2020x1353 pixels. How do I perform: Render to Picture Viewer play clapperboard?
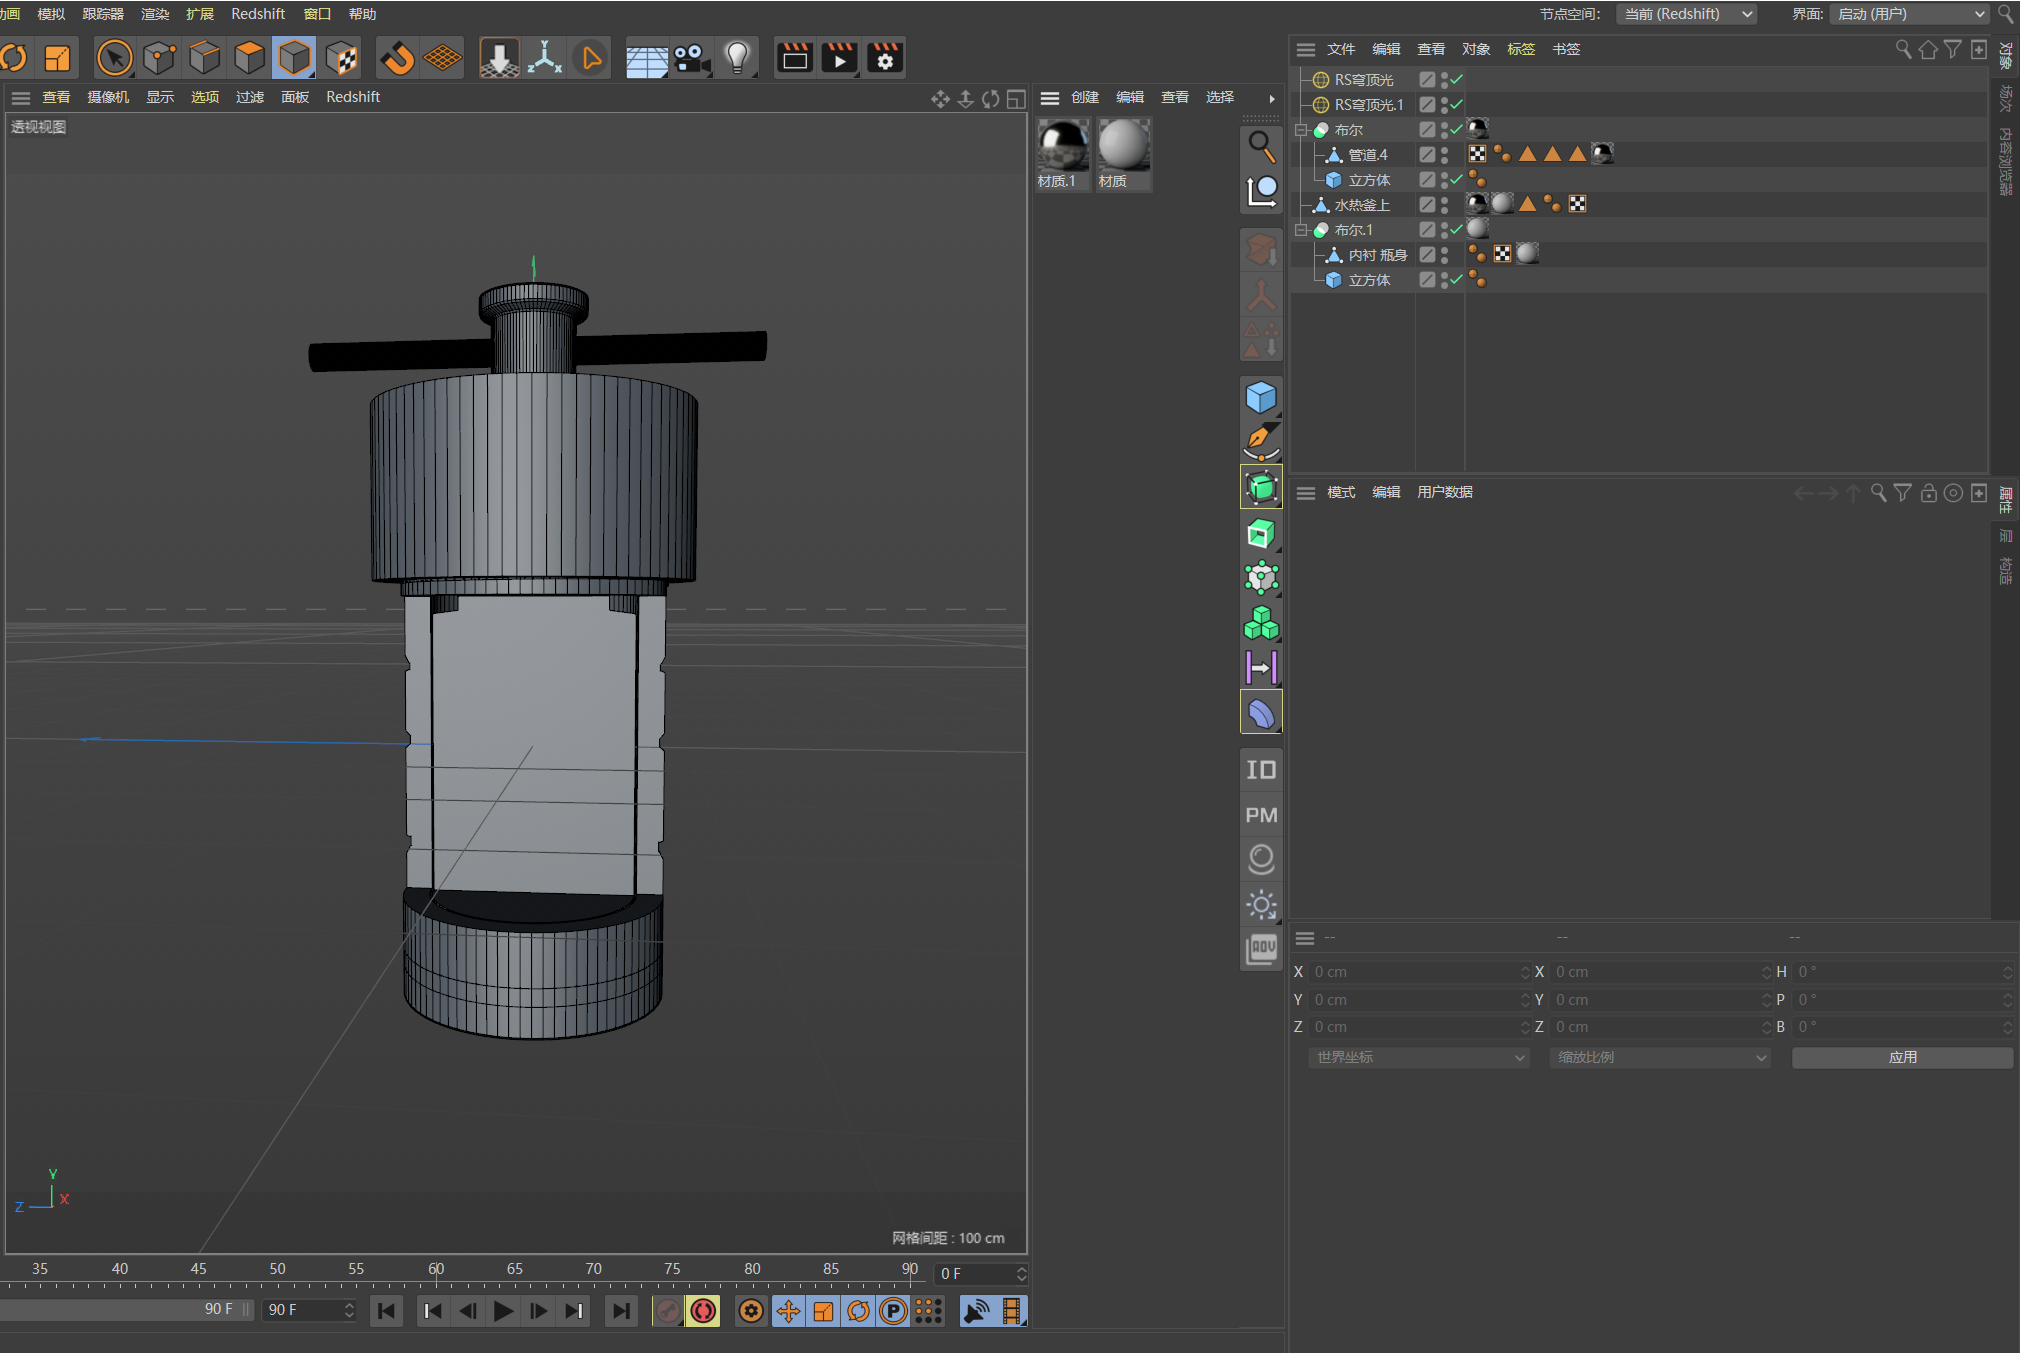840,58
